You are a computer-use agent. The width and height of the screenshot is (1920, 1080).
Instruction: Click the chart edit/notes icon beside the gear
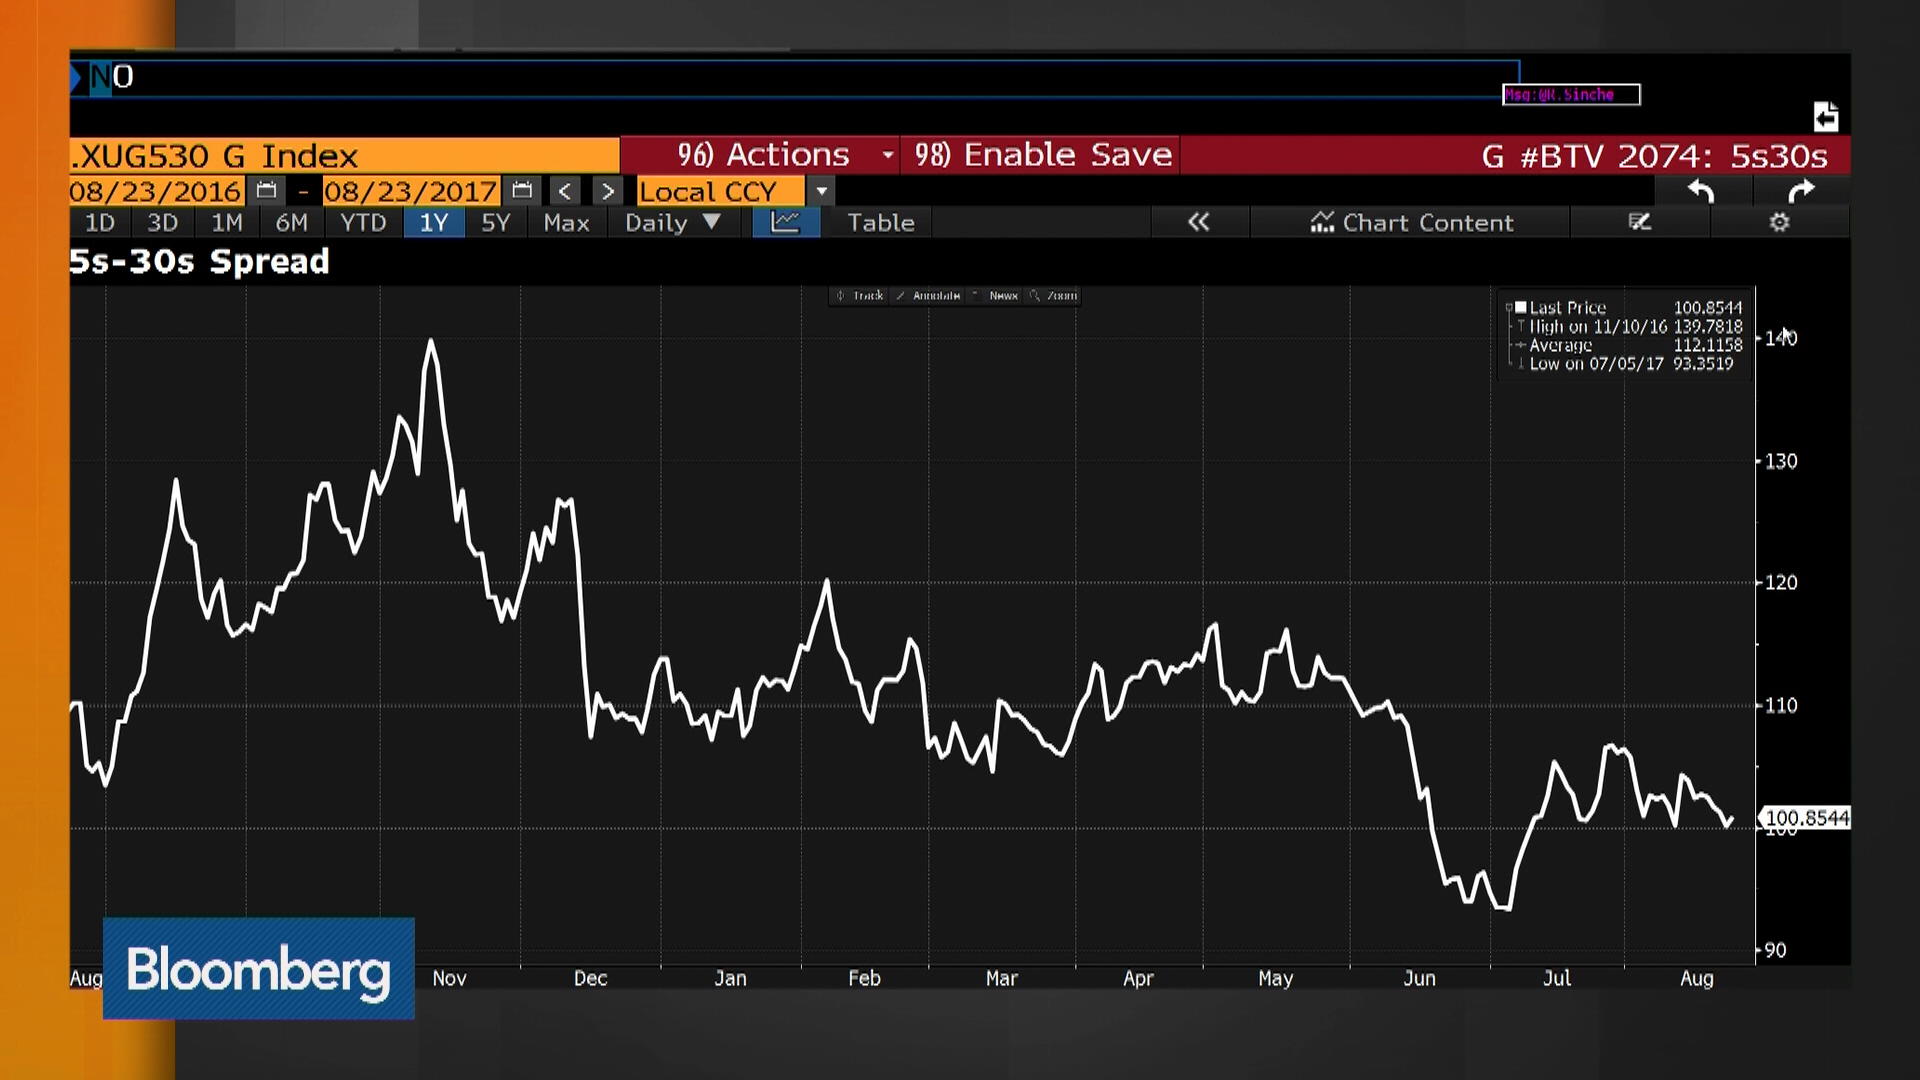pyautogui.click(x=1640, y=223)
